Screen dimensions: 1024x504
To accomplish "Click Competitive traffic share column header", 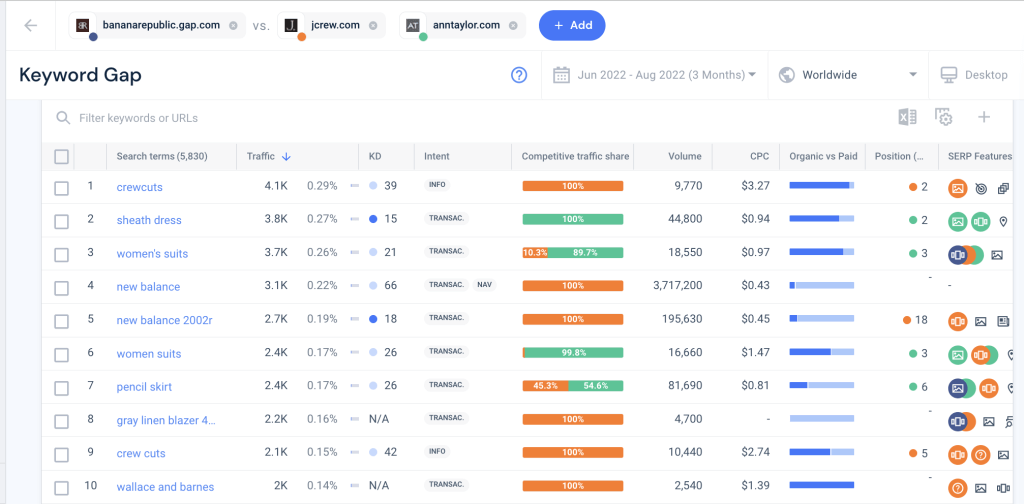I will 575,157.
